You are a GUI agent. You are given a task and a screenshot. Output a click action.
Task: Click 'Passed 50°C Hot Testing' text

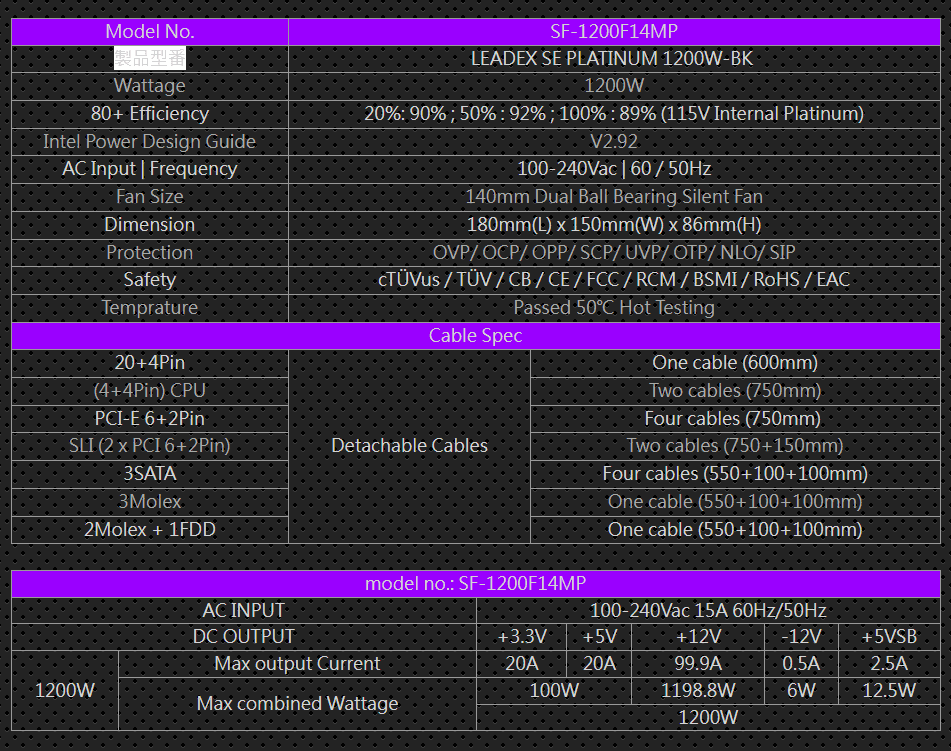(x=613, y=307)
